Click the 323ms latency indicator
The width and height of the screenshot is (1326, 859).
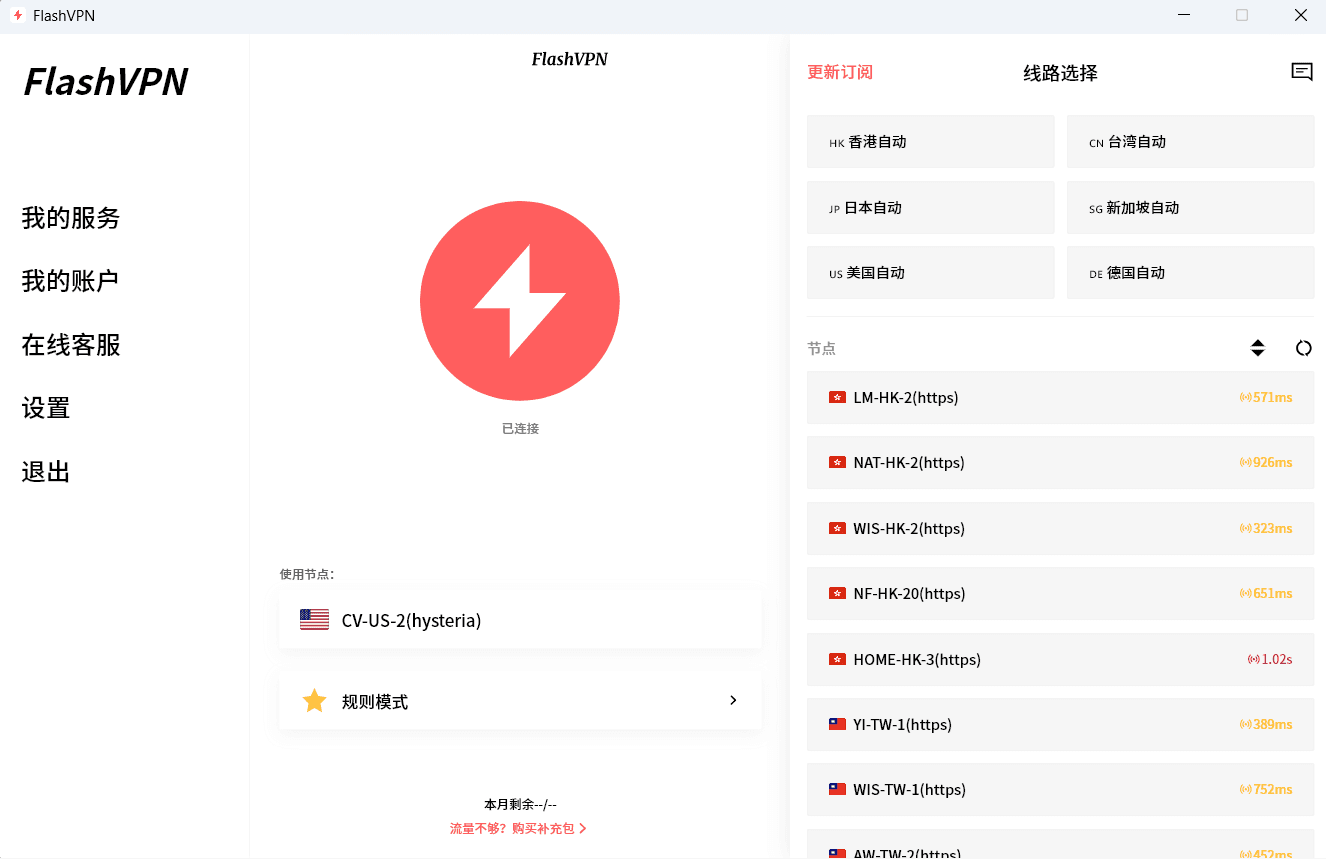pos(1266,528)
